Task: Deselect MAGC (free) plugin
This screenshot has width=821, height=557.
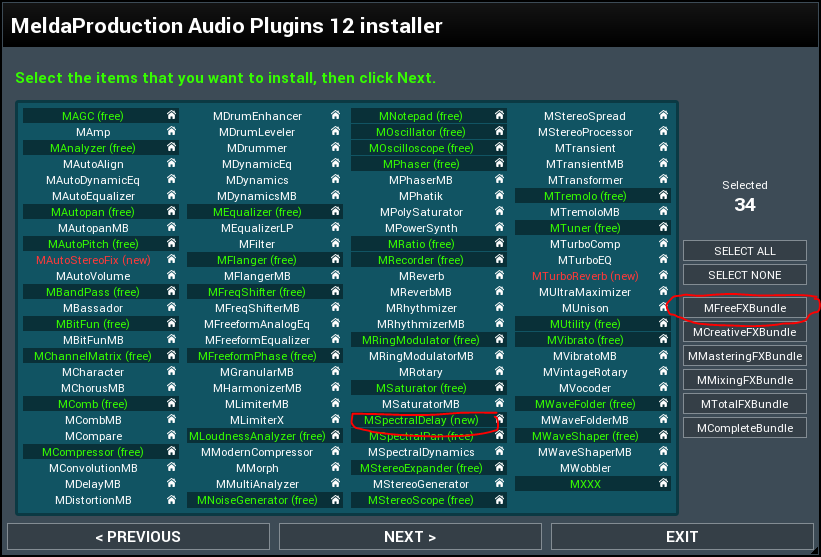Action: 93,116
